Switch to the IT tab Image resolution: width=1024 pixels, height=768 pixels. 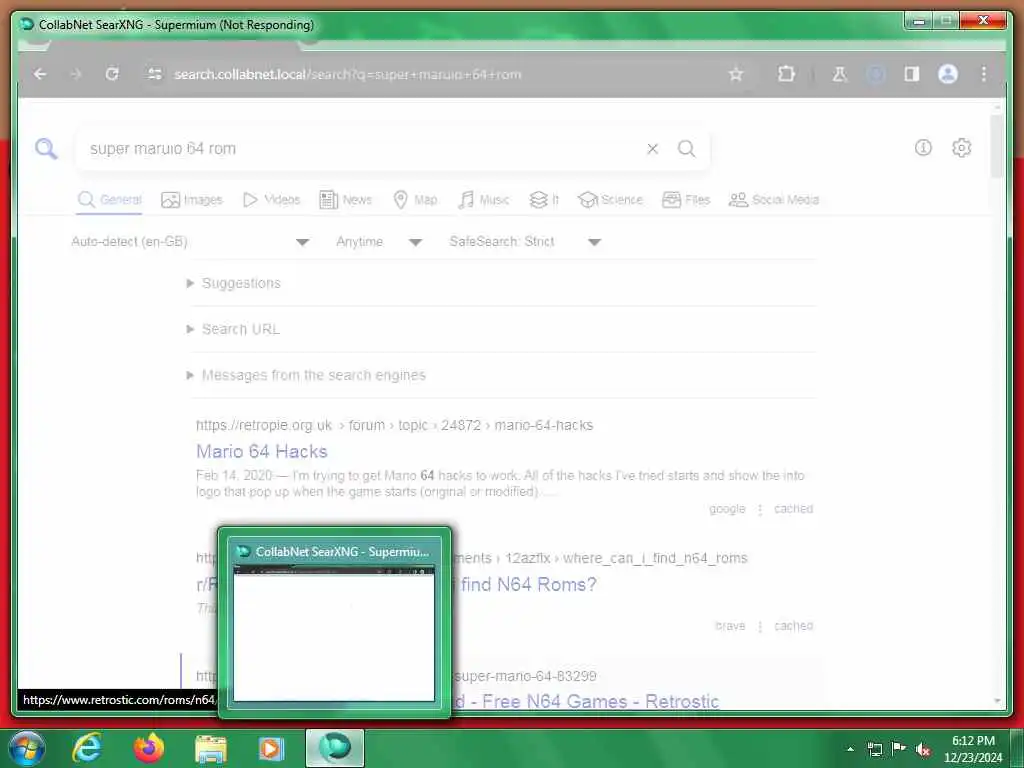point(544,200)
